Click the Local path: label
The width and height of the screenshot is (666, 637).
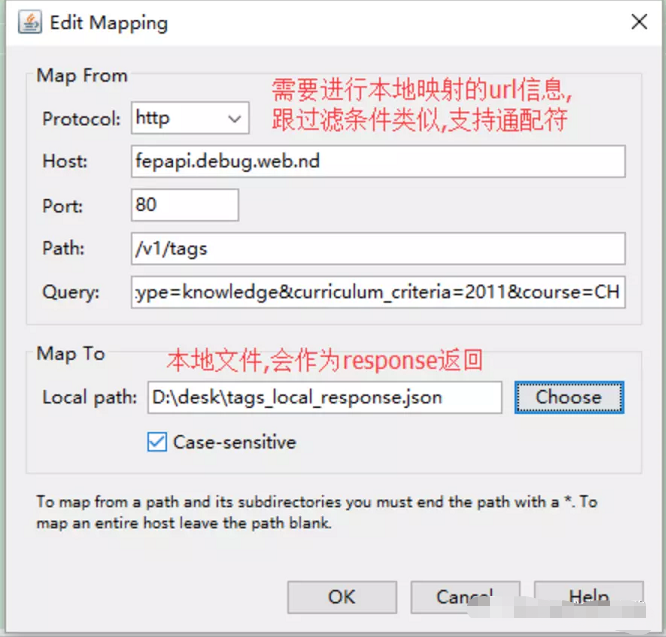click(x=90, y=397)
